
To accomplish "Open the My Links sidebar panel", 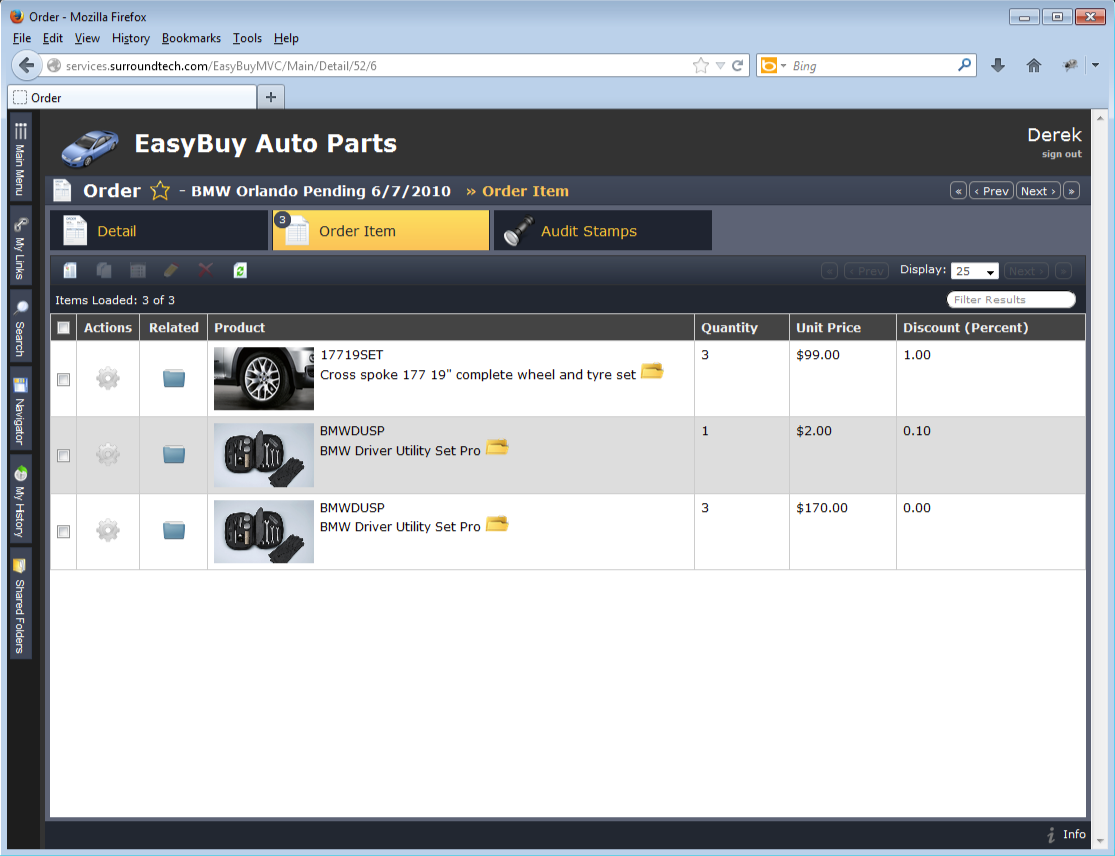I will pos(21,247).
